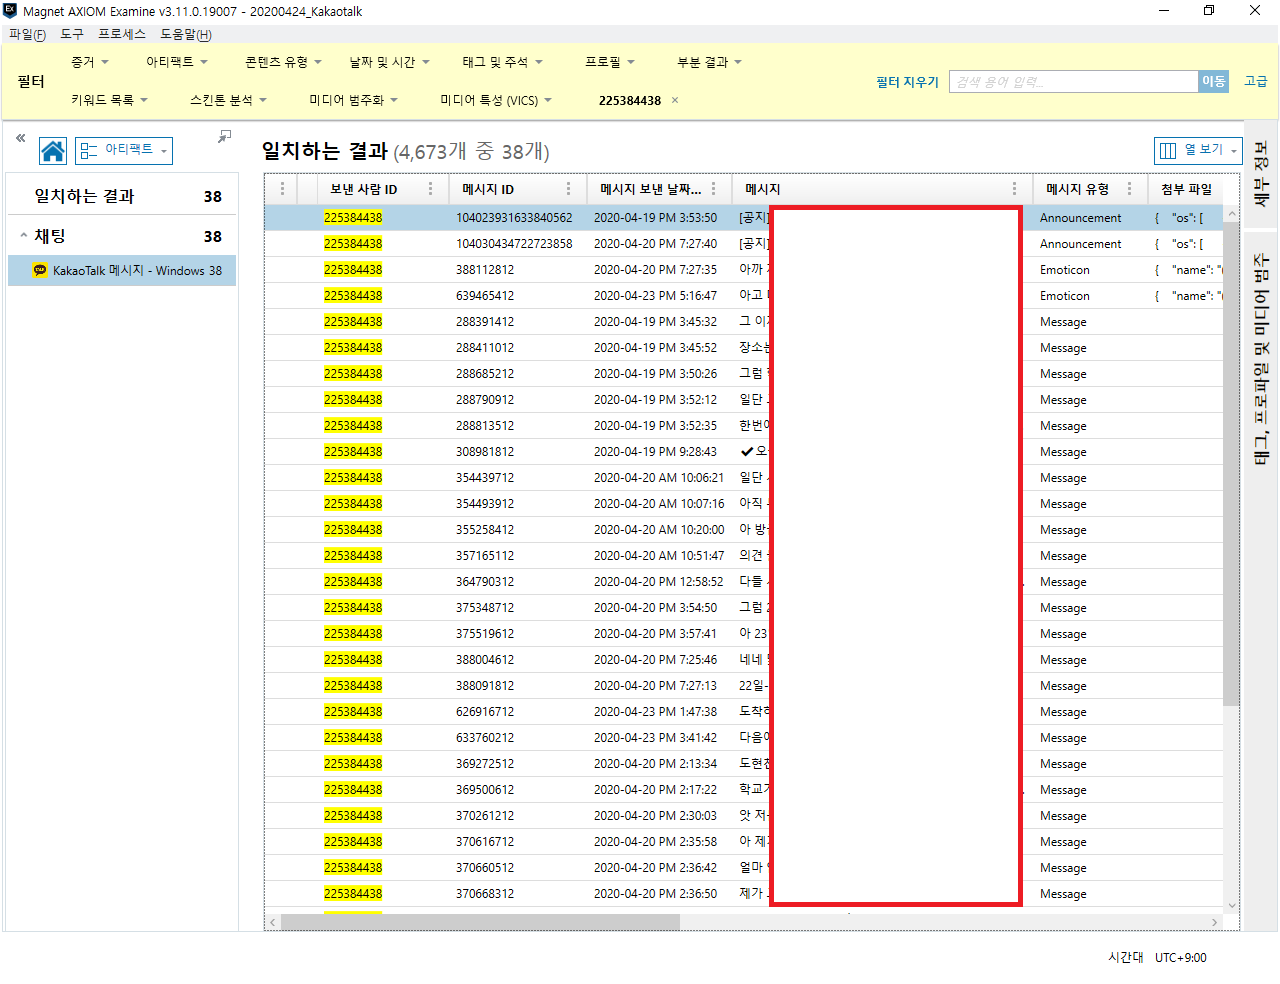1280x984 pixels.
Task: Open the 프로세스 menu
Action: pos(122,34)
